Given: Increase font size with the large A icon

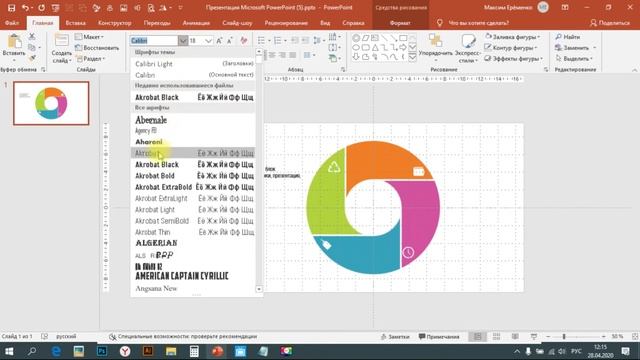Looking at the screenshot, I should tap(219, 40).
